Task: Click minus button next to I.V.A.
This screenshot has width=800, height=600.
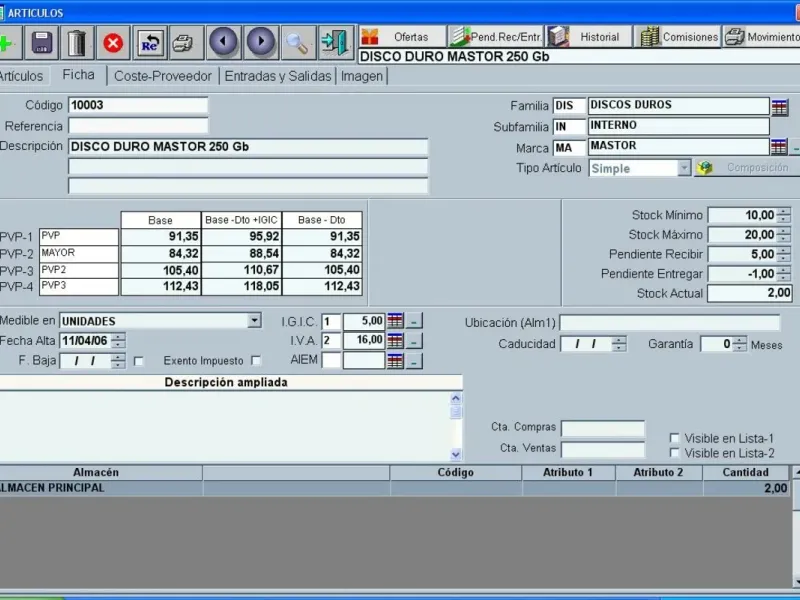Action: coord(414,341)
